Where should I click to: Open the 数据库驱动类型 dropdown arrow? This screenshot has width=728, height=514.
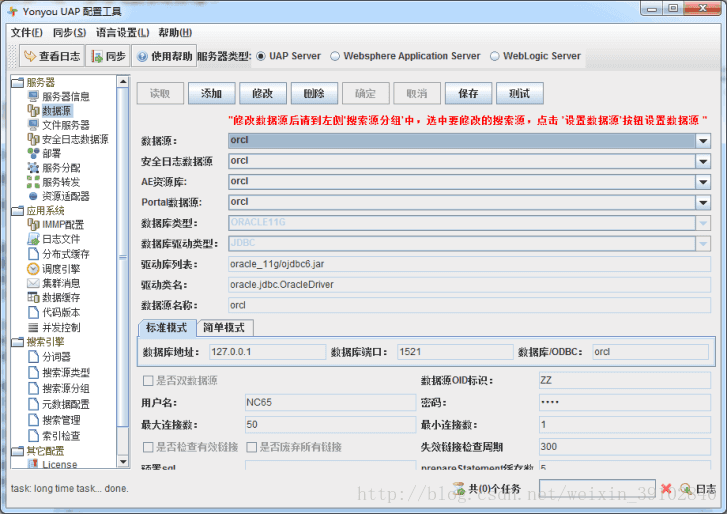(x=703, y=243)
